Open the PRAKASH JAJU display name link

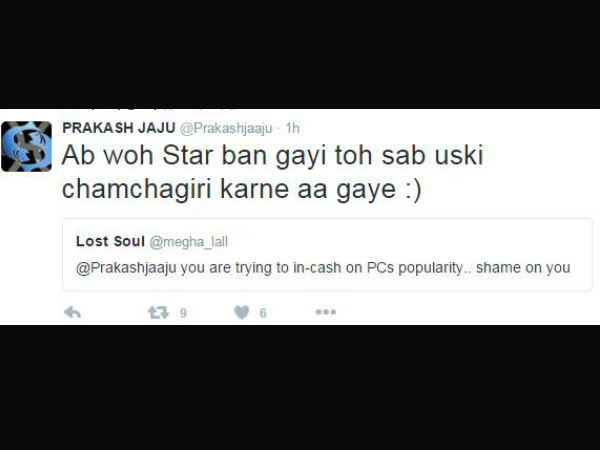tap(119, 128)
